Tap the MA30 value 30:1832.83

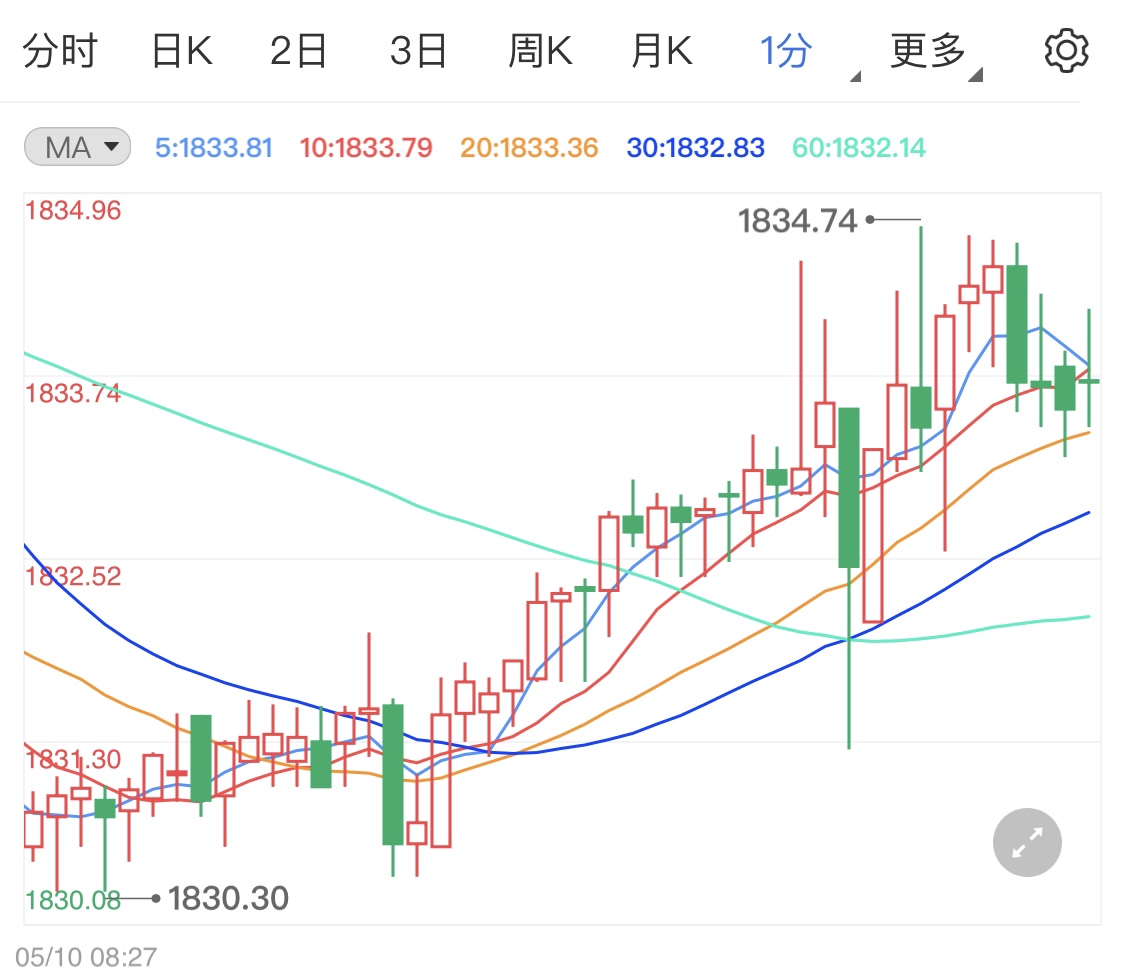pos(695,148)
